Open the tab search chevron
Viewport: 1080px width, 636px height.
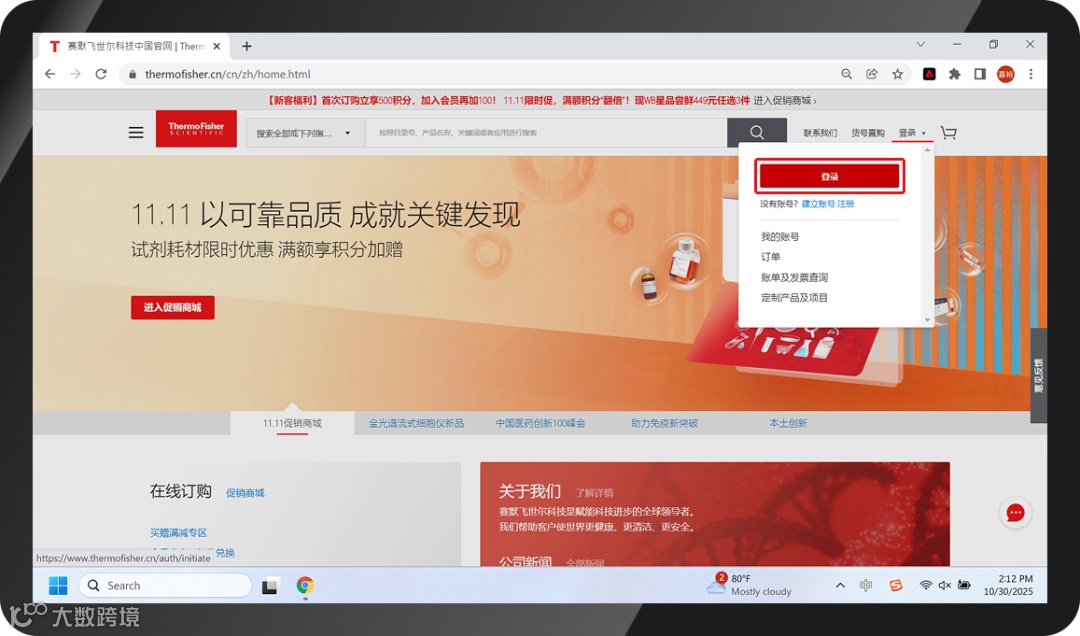click(921, 44)
